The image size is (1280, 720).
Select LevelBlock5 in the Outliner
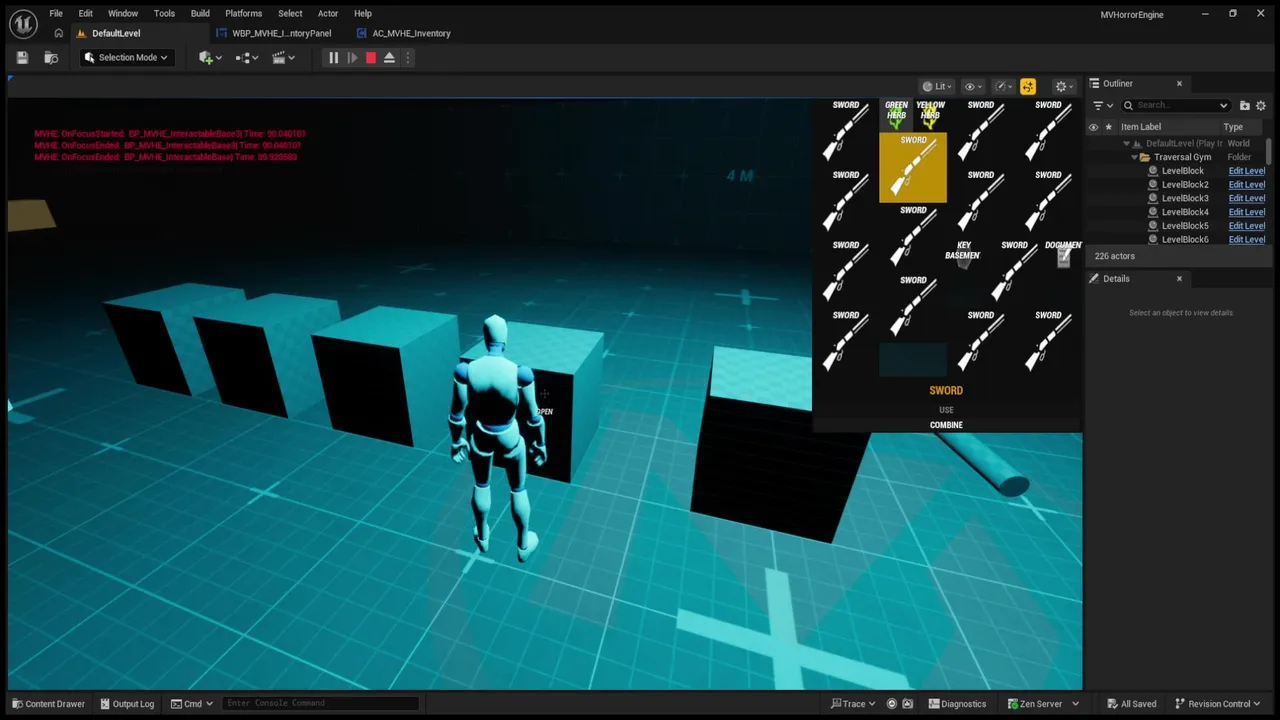[1185, 226]
